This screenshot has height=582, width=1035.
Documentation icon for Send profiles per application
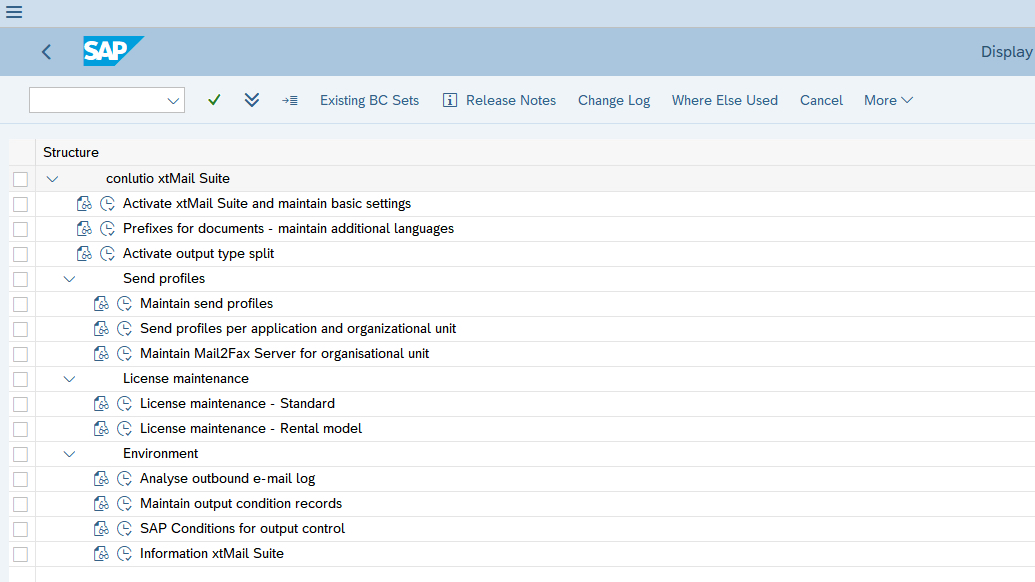click(x=101, y=329)
